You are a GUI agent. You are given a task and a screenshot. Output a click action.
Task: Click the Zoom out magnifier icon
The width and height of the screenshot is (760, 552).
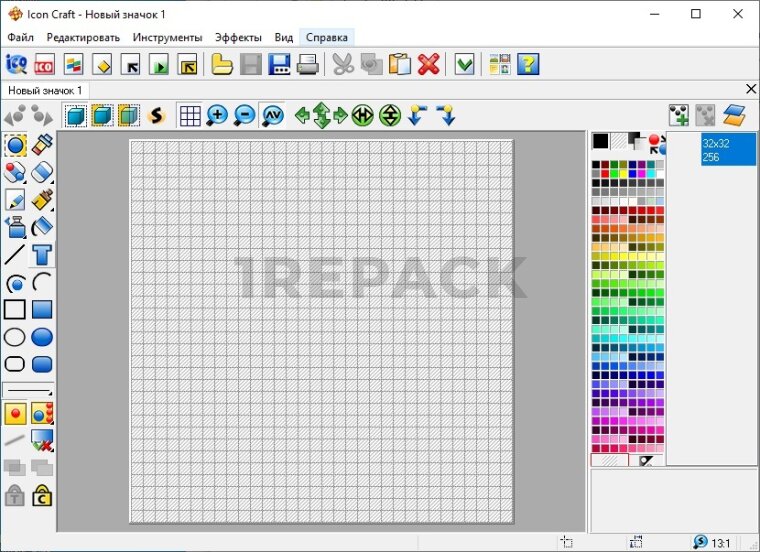coord(244,116)
